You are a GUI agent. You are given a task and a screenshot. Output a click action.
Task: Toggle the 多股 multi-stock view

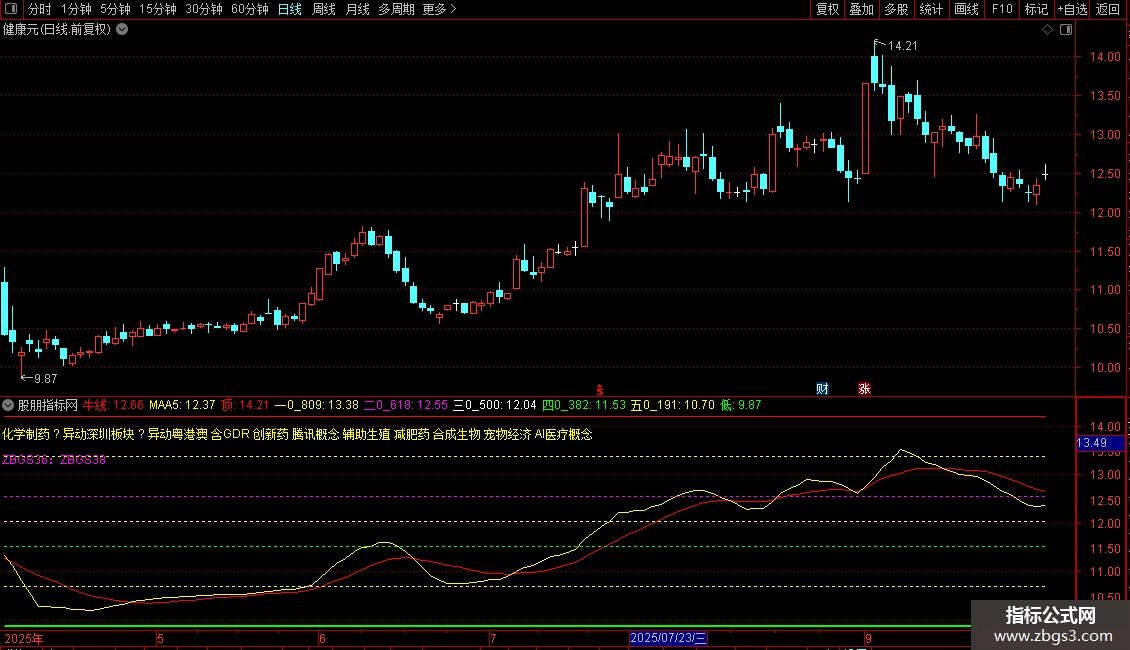pos(896,9)
